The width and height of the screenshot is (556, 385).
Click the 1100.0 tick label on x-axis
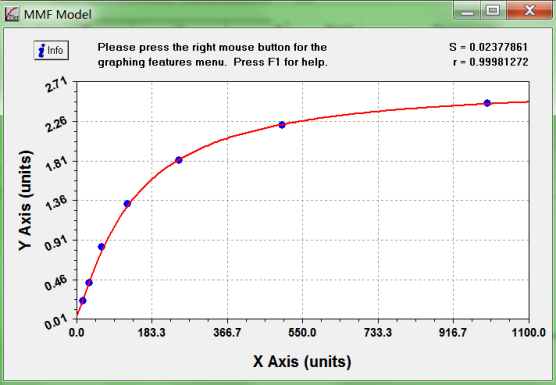point(528,333)
